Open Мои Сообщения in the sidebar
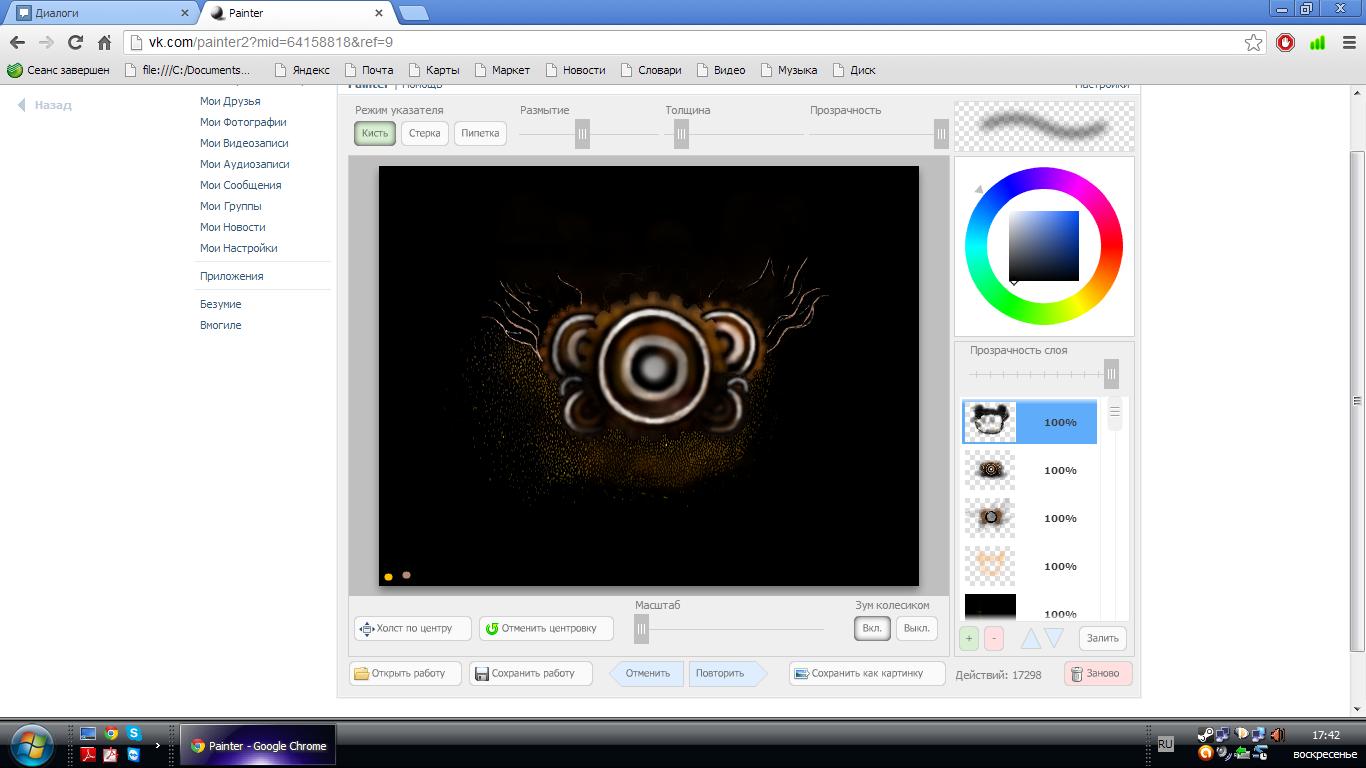1366x768 pixels. tap(240, 185)
